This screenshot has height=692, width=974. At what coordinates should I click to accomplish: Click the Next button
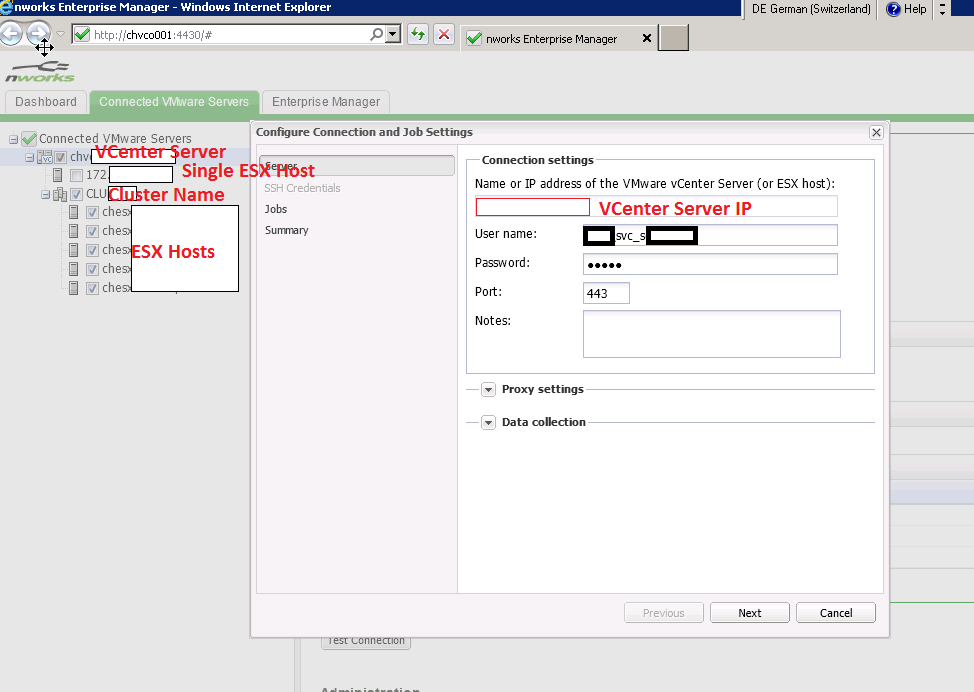pyautogui.click(x=750, y=612)
